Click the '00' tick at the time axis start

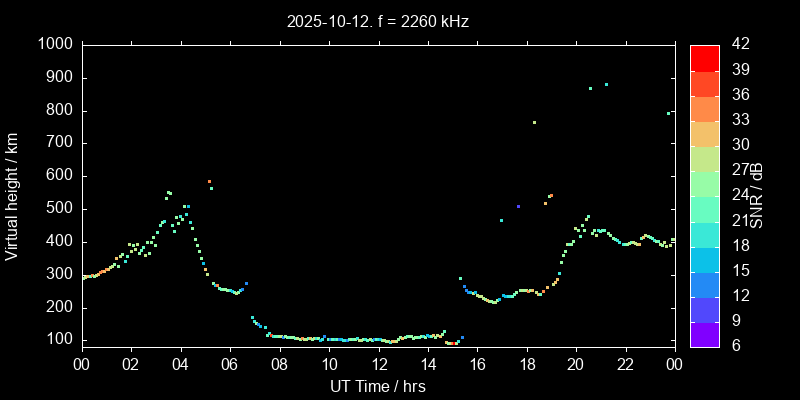(81, 364)
